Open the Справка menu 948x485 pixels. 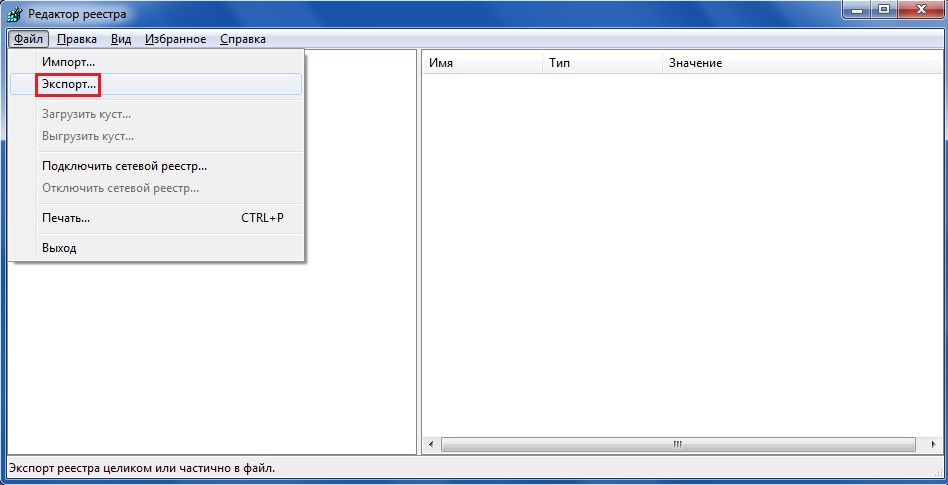point(242,39)
